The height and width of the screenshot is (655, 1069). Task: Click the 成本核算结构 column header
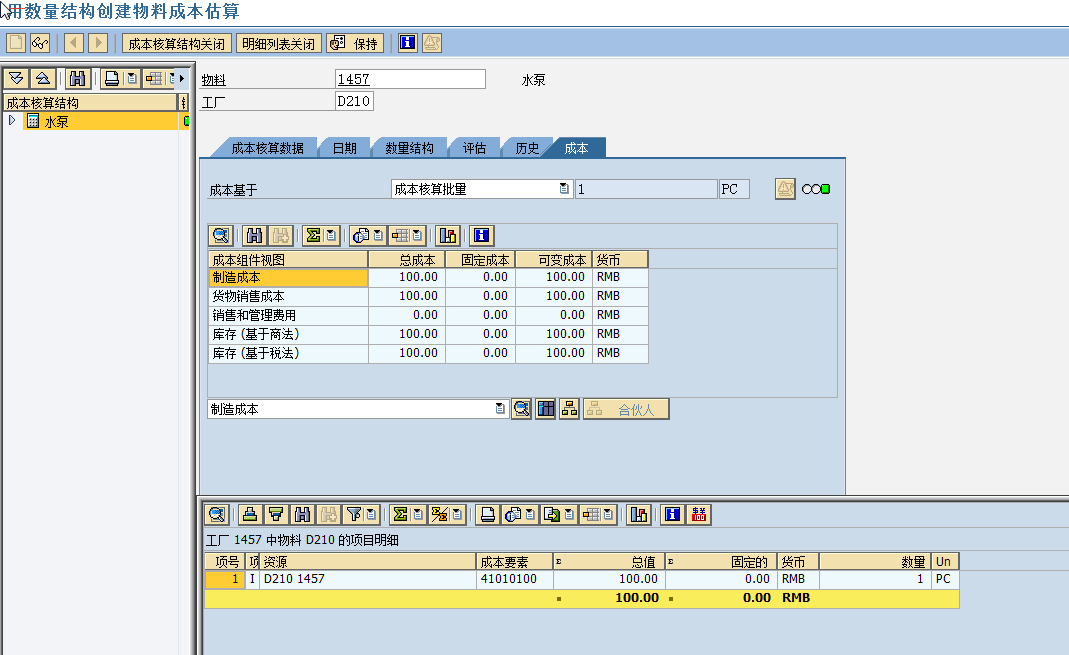[90, 103]
